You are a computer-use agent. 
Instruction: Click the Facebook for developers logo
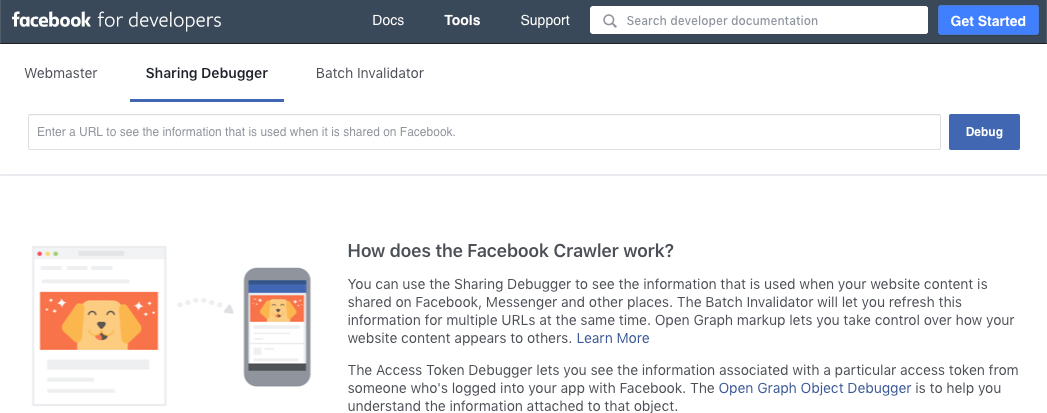pos(116,21)
